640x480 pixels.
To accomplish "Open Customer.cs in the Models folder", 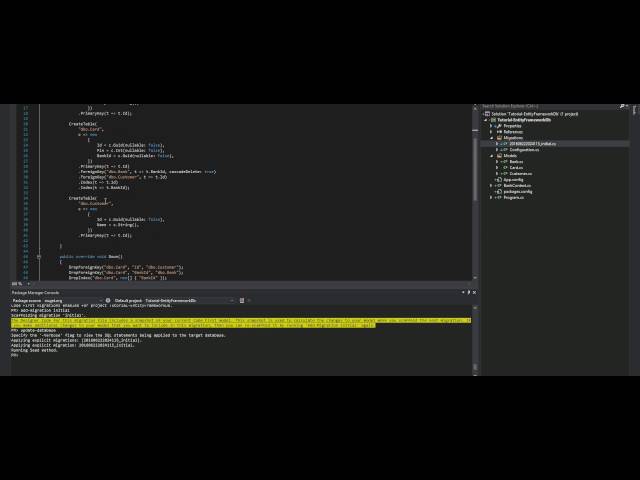I will (x=520, y=173).
